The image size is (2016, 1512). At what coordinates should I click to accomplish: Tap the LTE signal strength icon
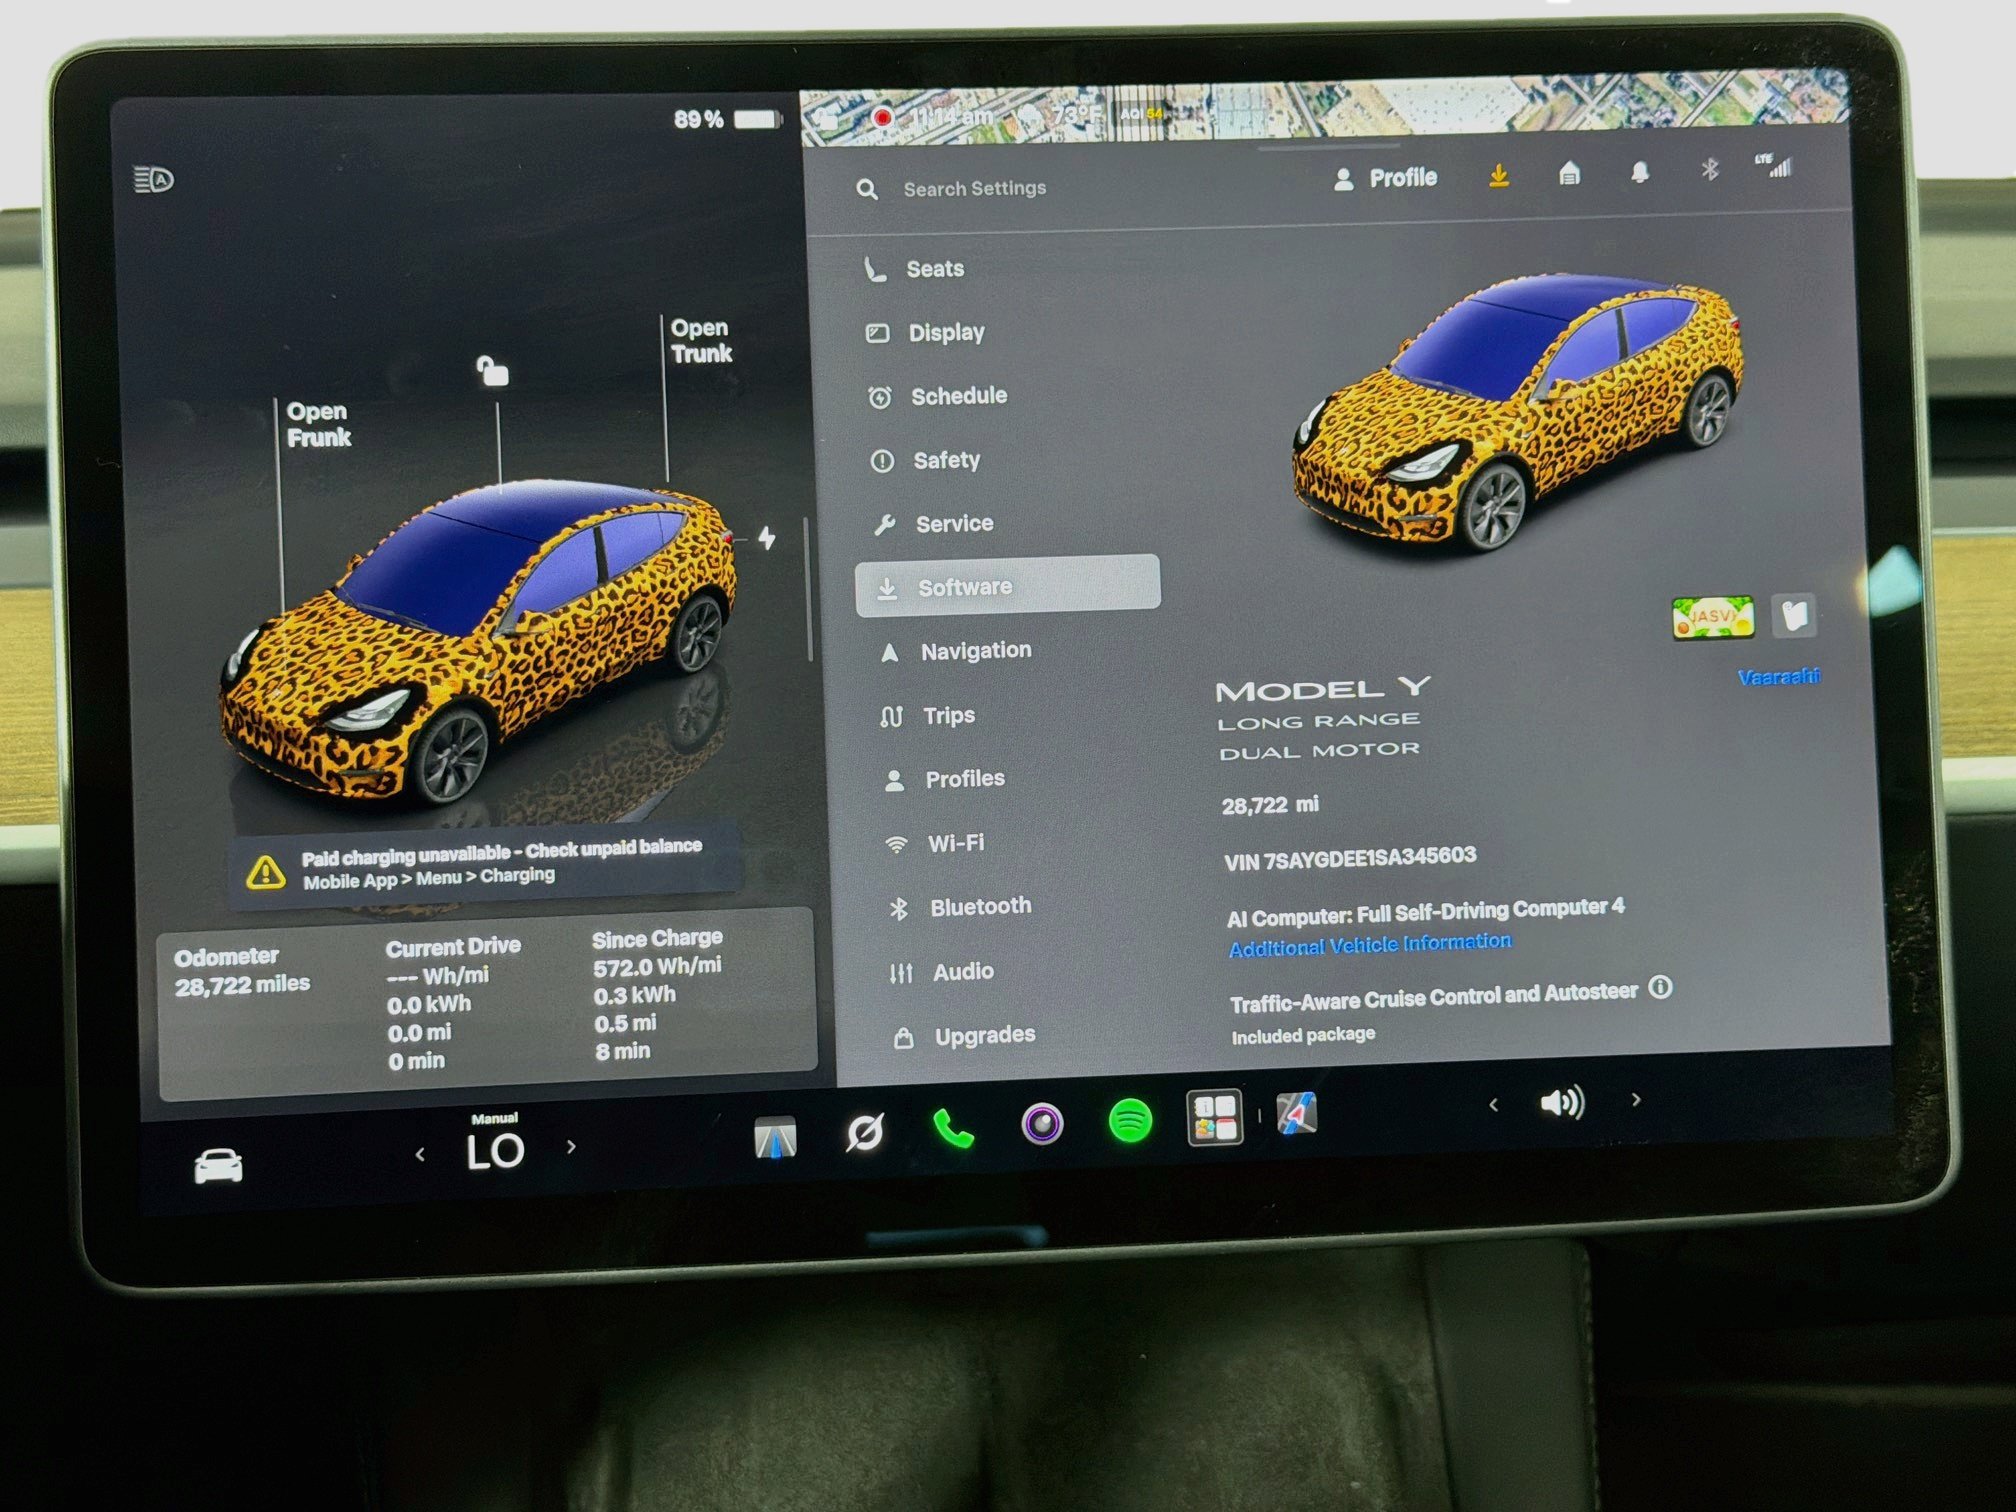click(x=1774, y=166)
